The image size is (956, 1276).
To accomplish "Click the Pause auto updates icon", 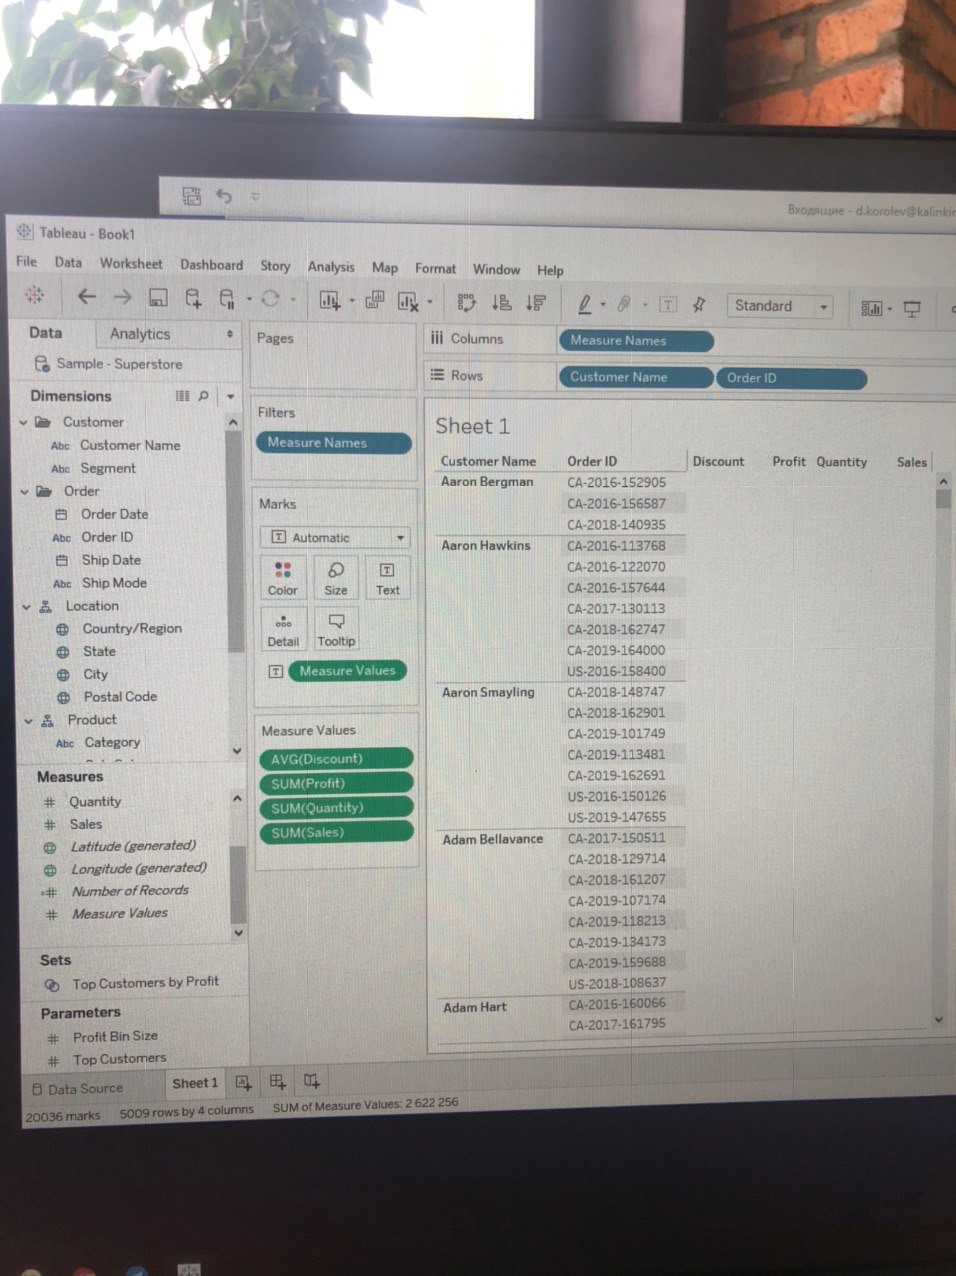I will click(x=227, y=298).
